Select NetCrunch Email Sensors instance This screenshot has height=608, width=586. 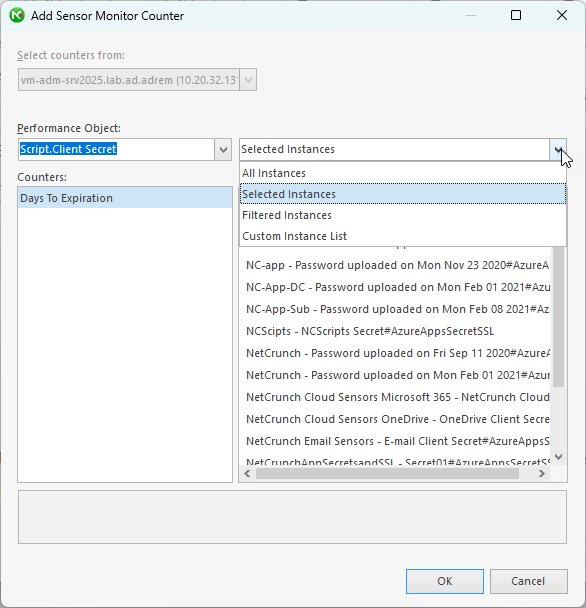[x=397, y=441]
